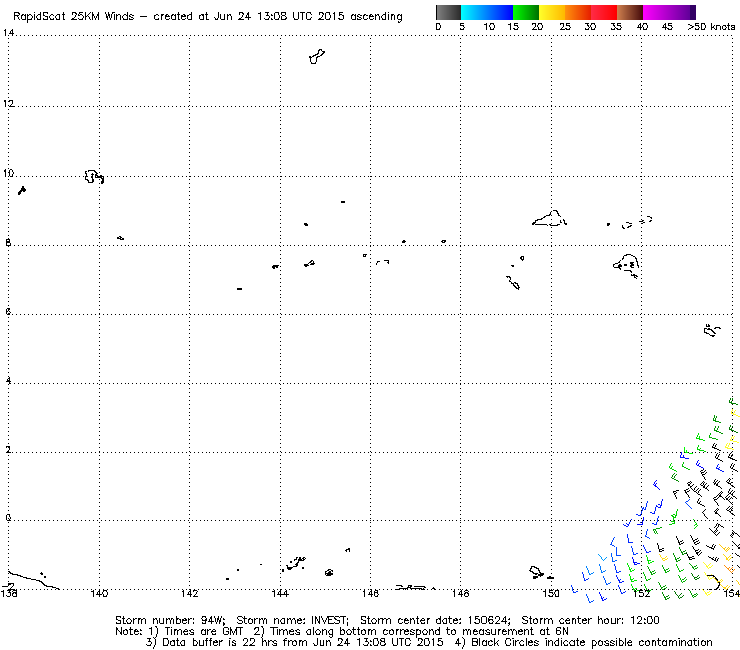Viewport: 740px width, 650px height.
Task: Click the 'Storm number: 94W' text
Action: pos(170,620)
